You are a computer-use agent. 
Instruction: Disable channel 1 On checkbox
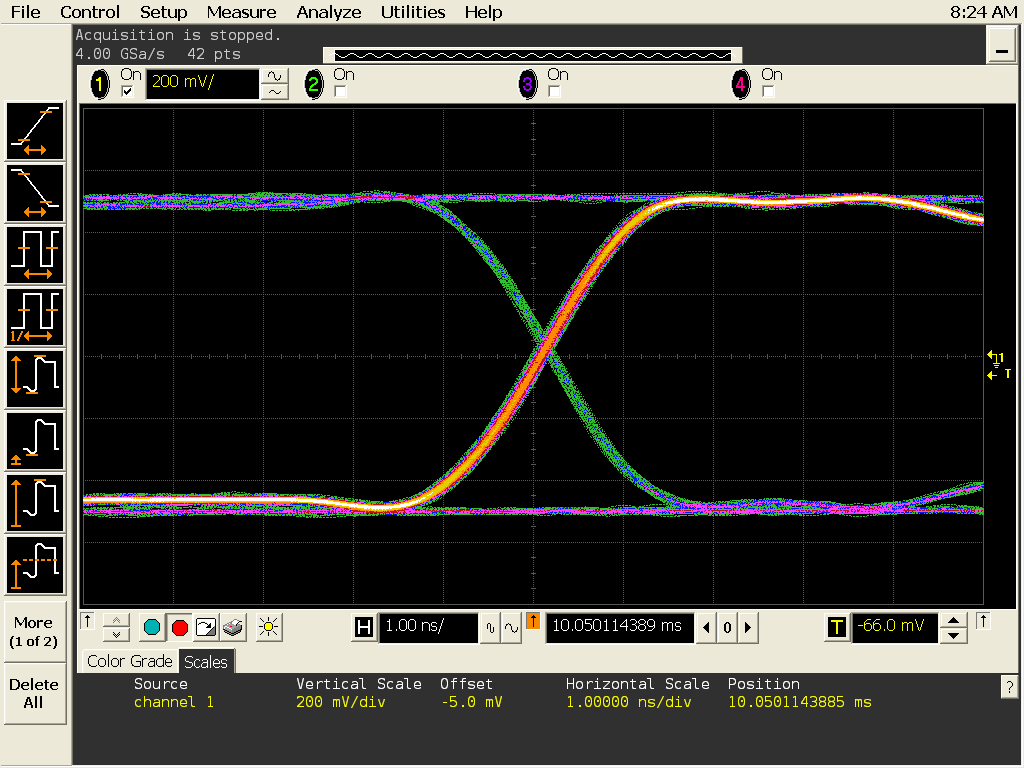(x=127, y=91)
